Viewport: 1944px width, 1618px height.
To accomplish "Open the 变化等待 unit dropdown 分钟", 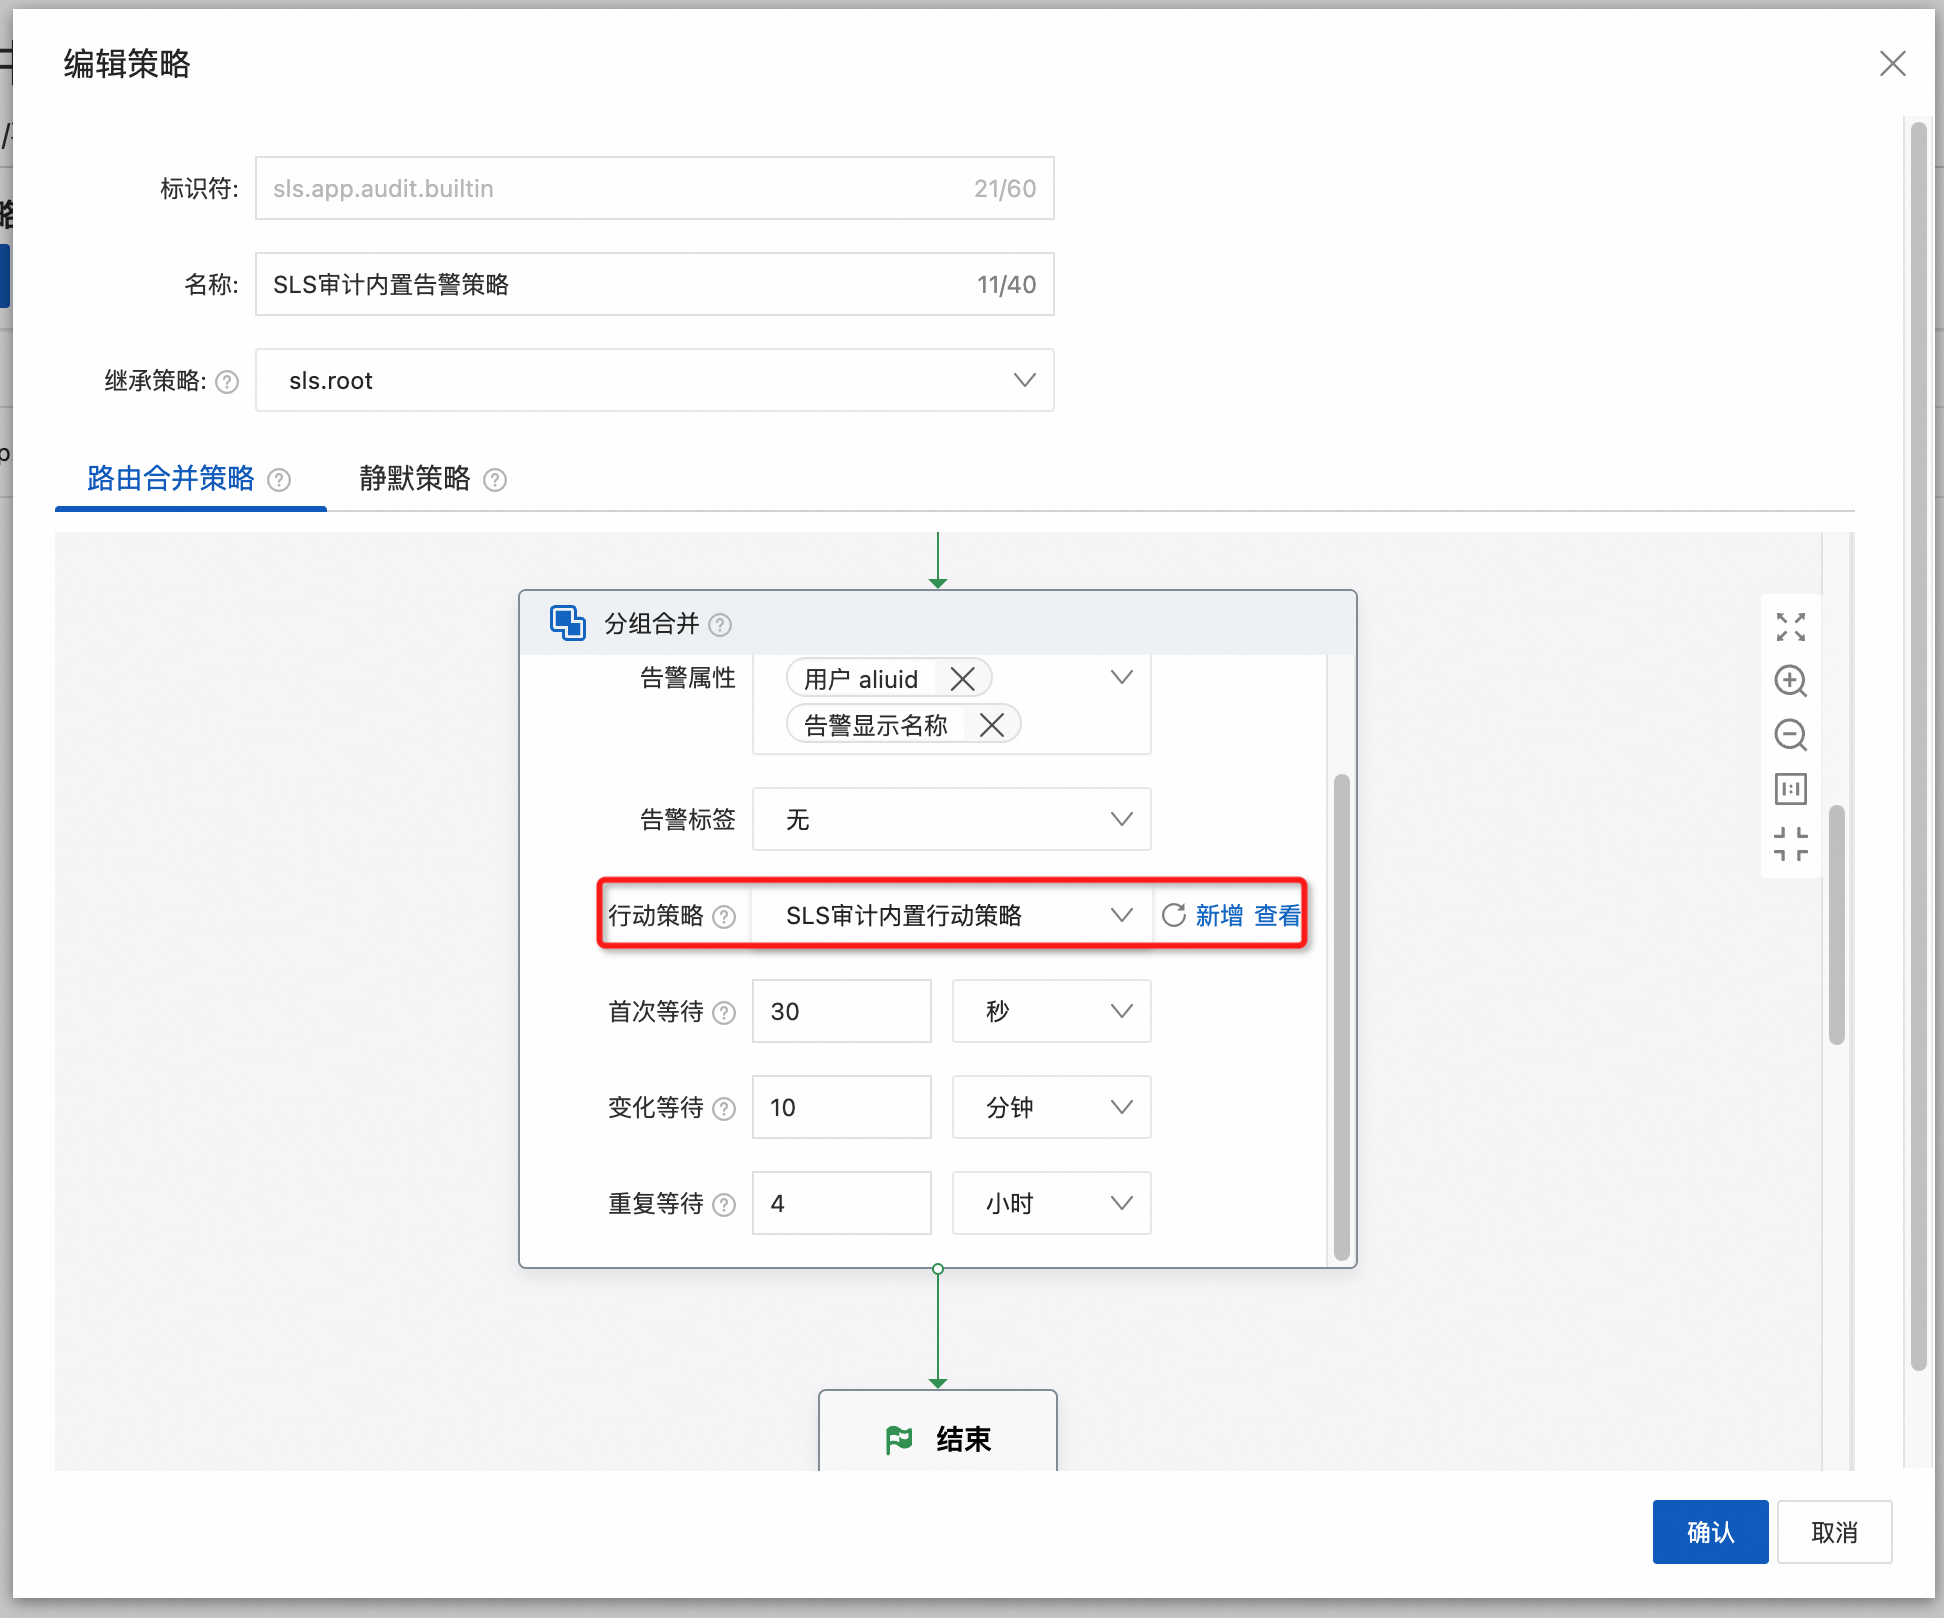I will 1052,1107.
